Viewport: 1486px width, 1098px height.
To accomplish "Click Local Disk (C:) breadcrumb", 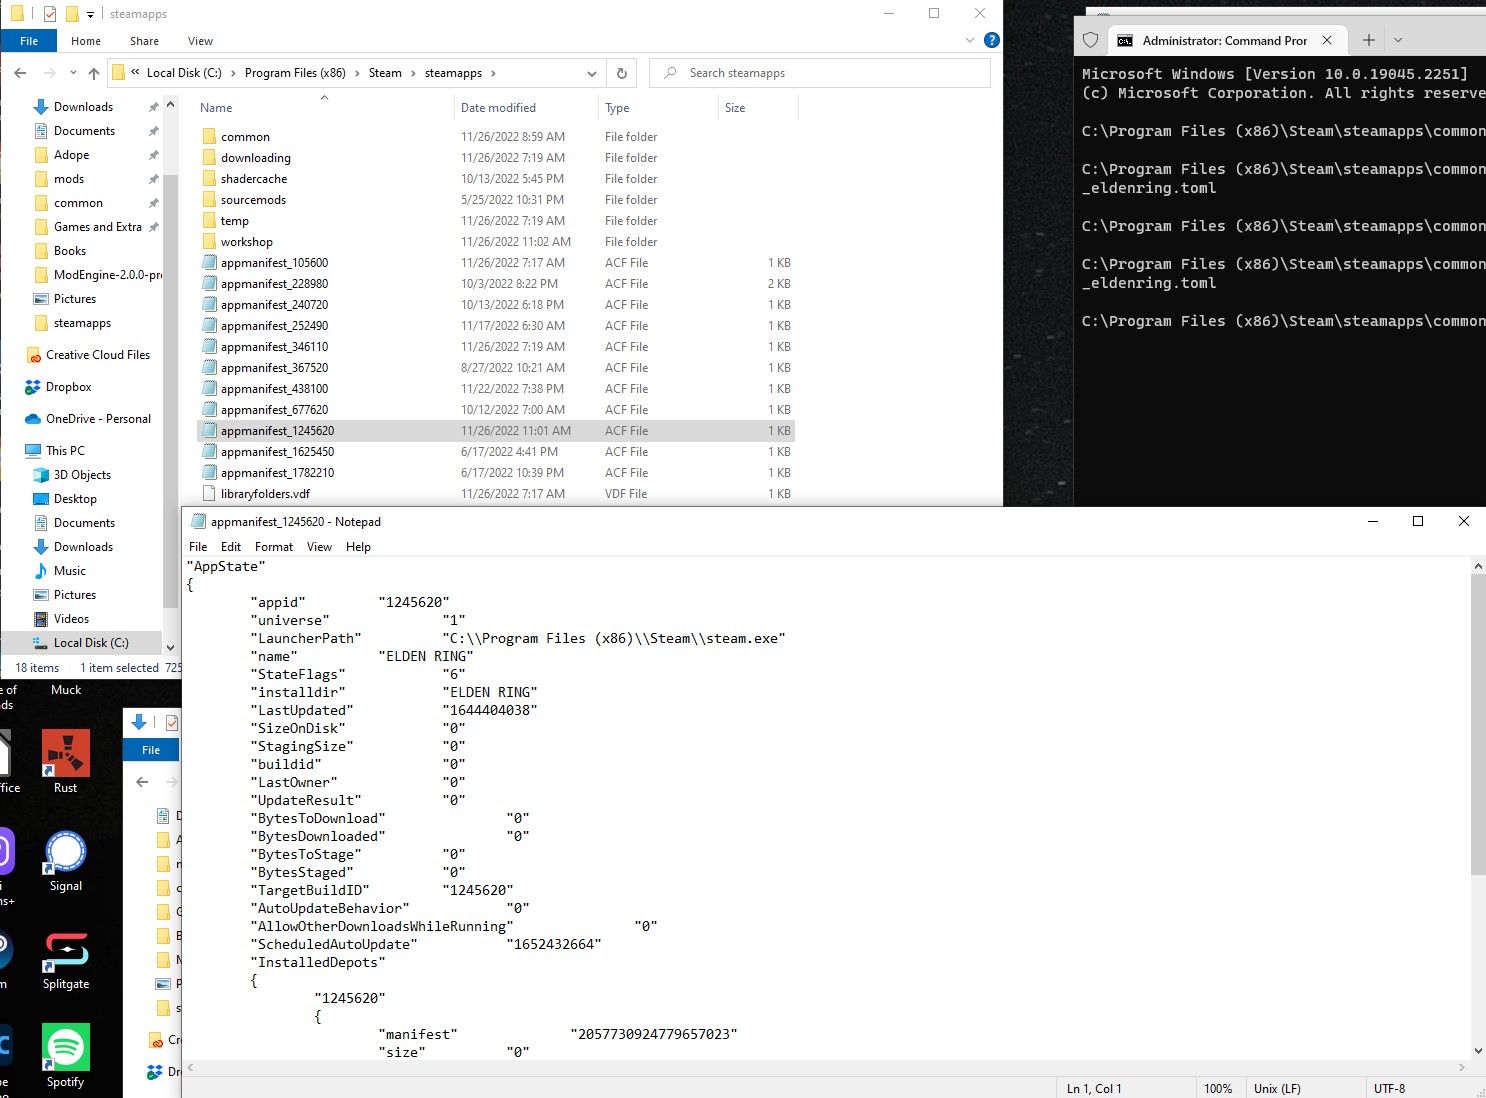I will point(184,73).
